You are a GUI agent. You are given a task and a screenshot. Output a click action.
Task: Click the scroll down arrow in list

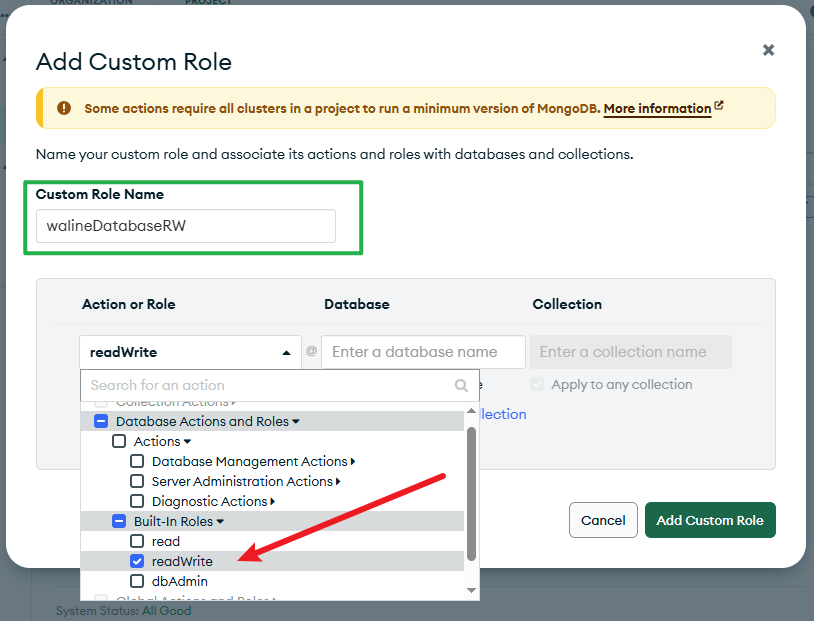(471, 590)
